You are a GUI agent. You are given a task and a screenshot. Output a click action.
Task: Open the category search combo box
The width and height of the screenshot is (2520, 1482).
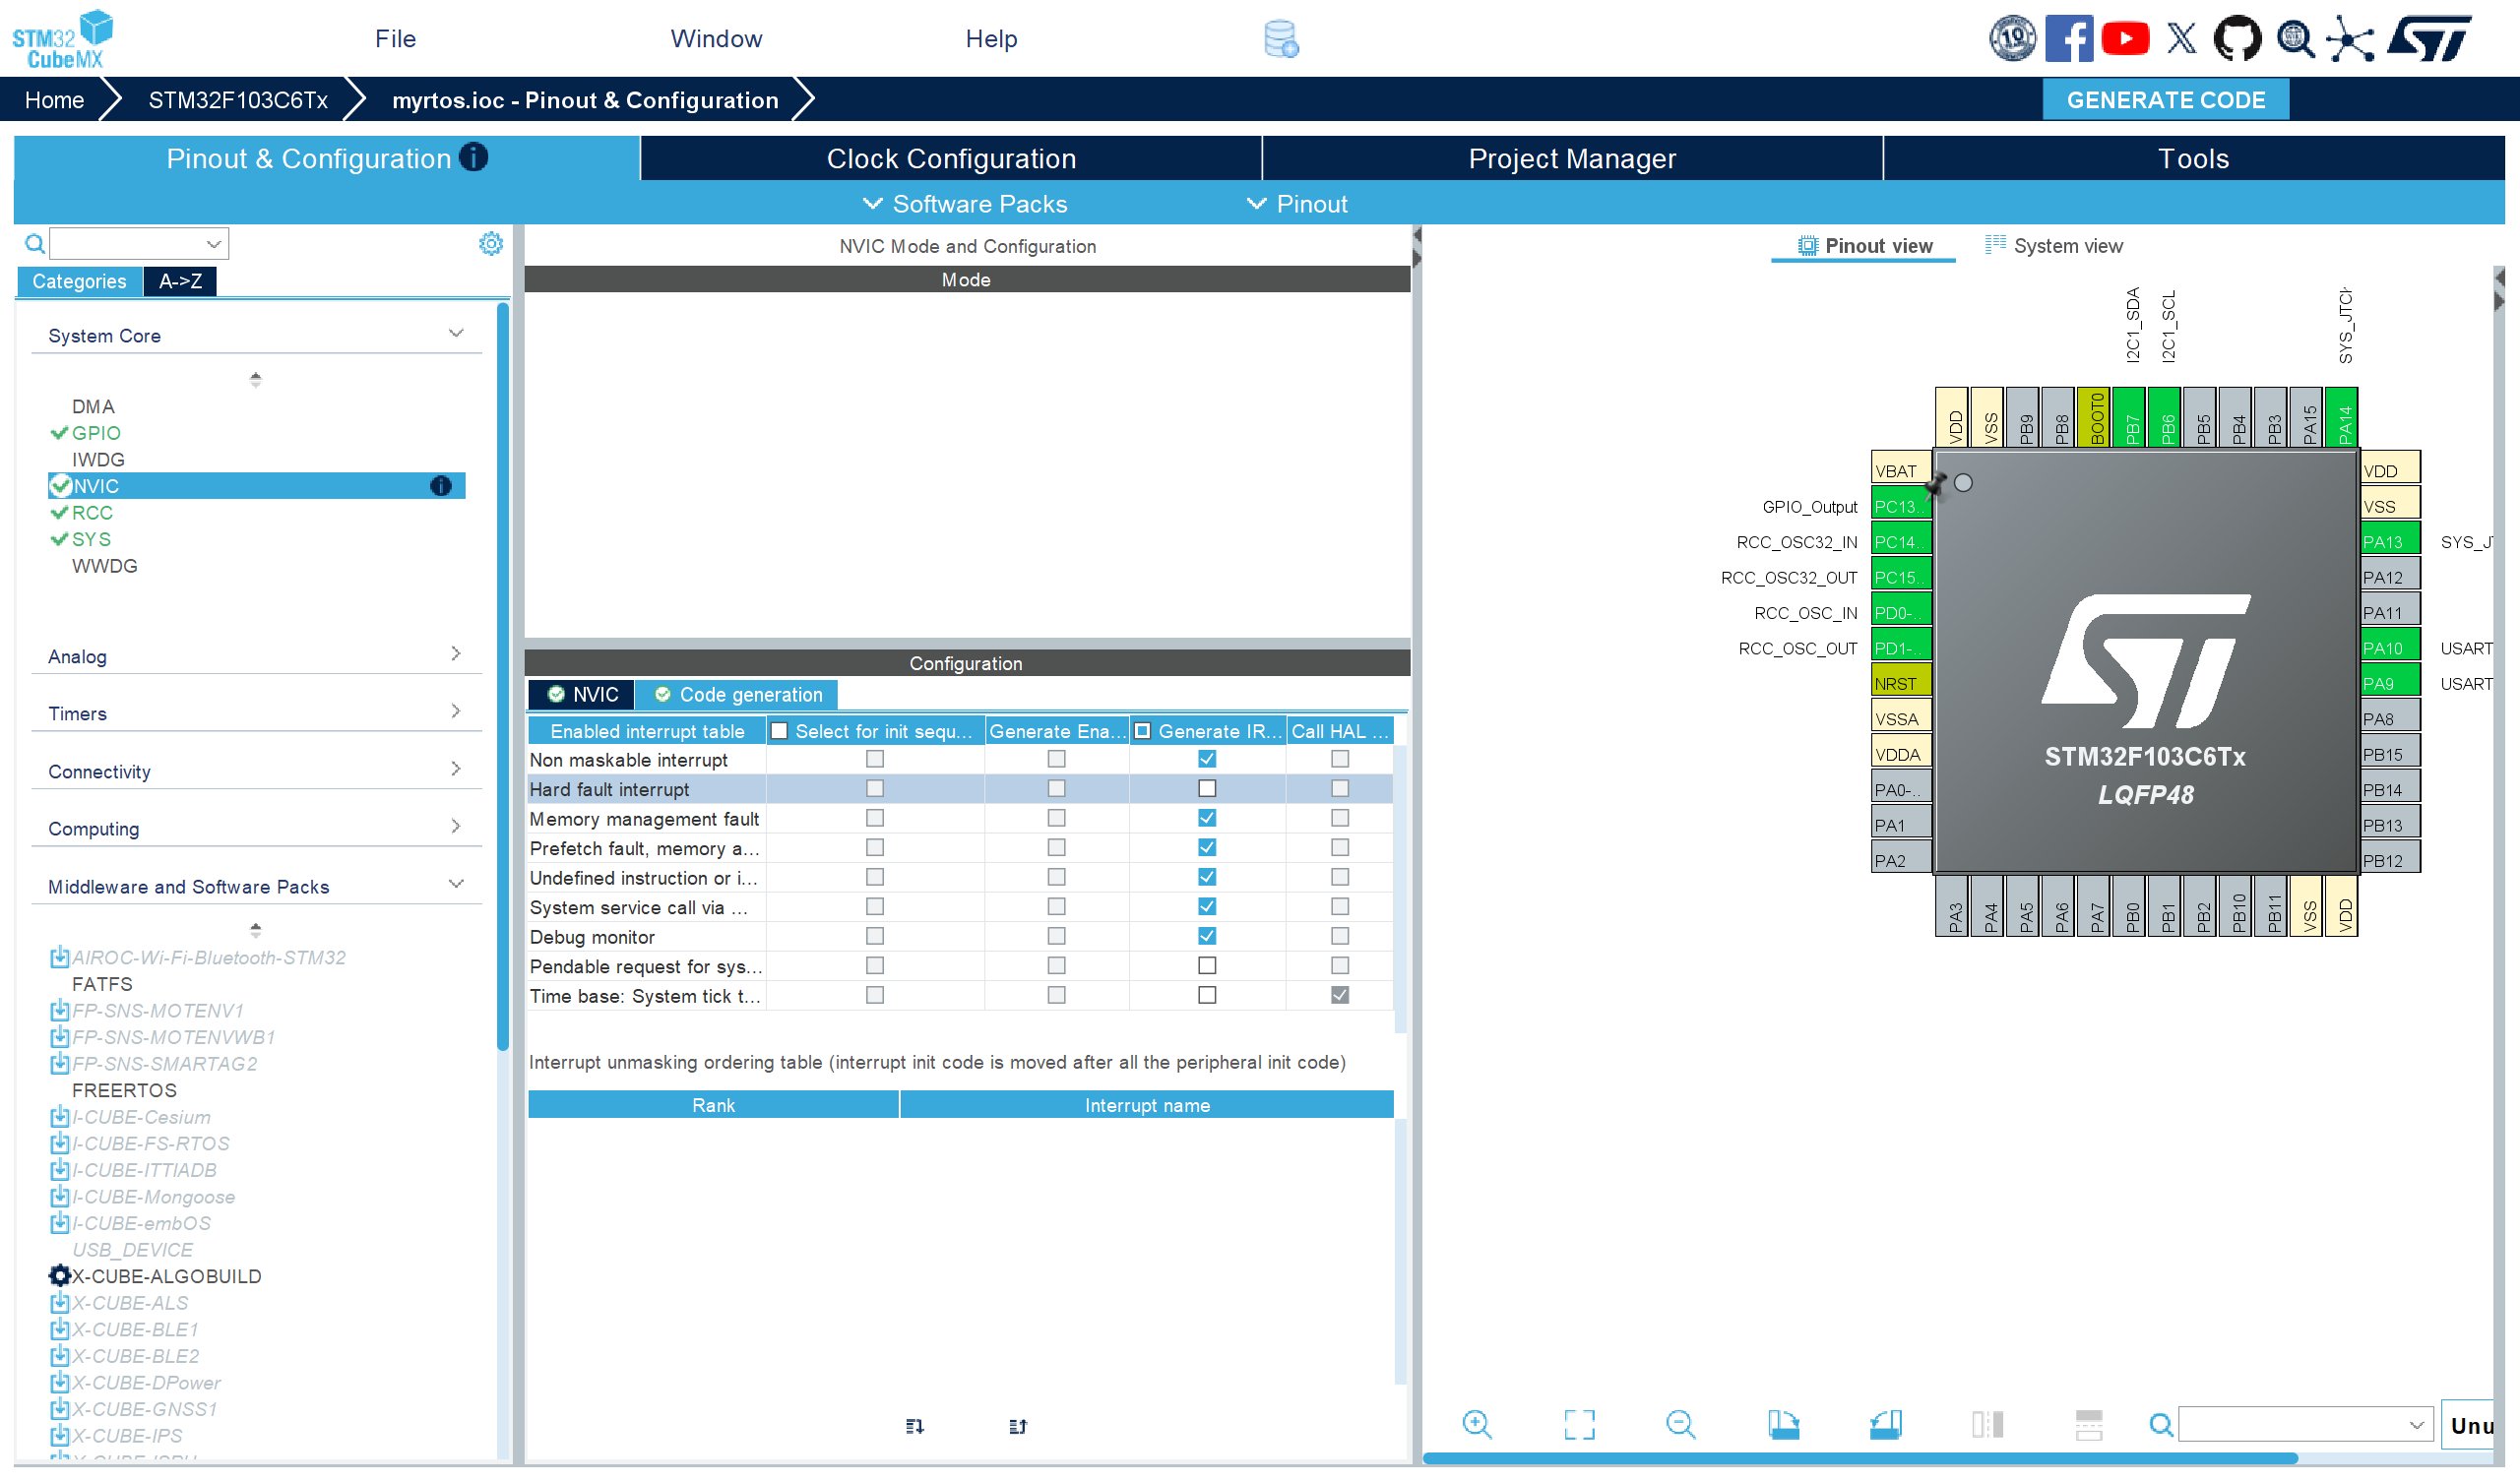click(x=139, y=244)
